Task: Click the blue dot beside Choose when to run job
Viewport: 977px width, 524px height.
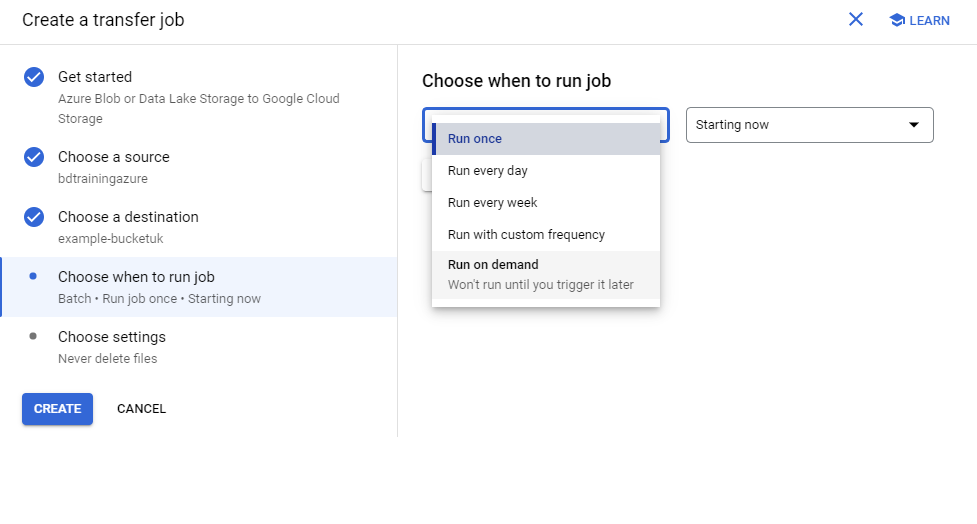Action: pos(33,276)
